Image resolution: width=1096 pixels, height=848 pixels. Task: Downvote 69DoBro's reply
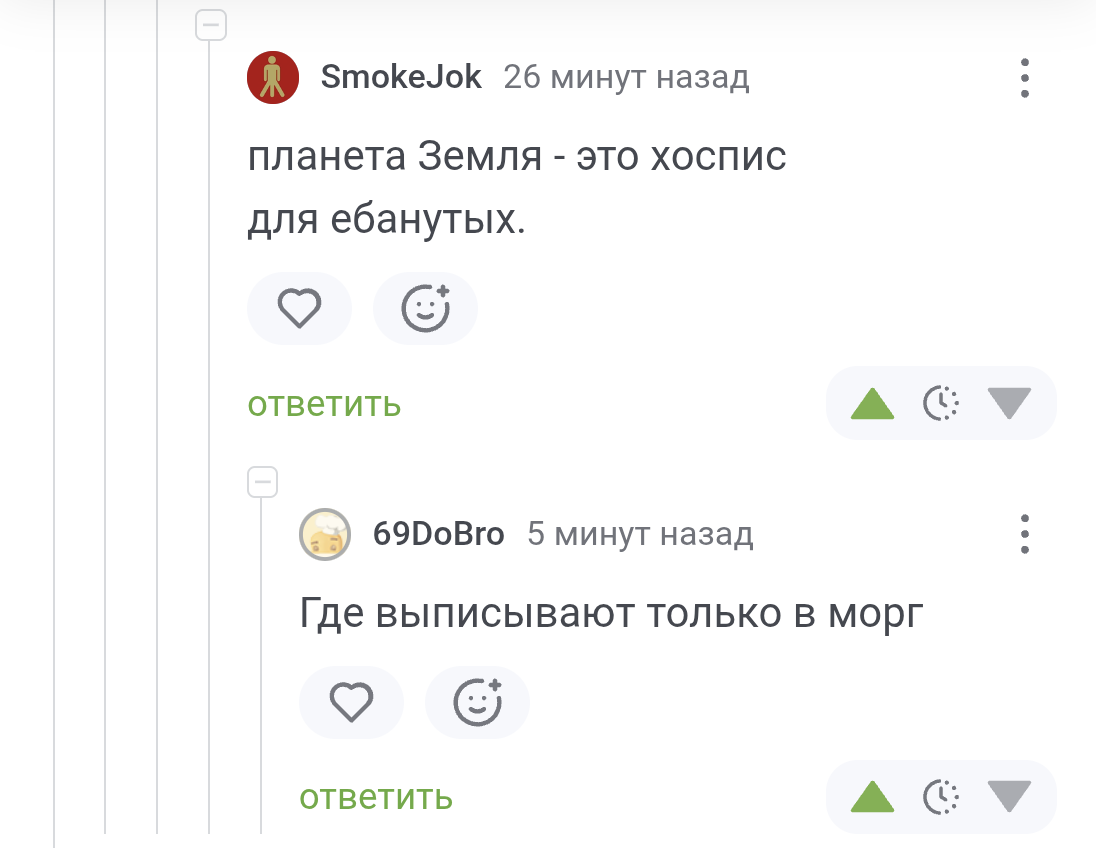(x=1008, y=796)
